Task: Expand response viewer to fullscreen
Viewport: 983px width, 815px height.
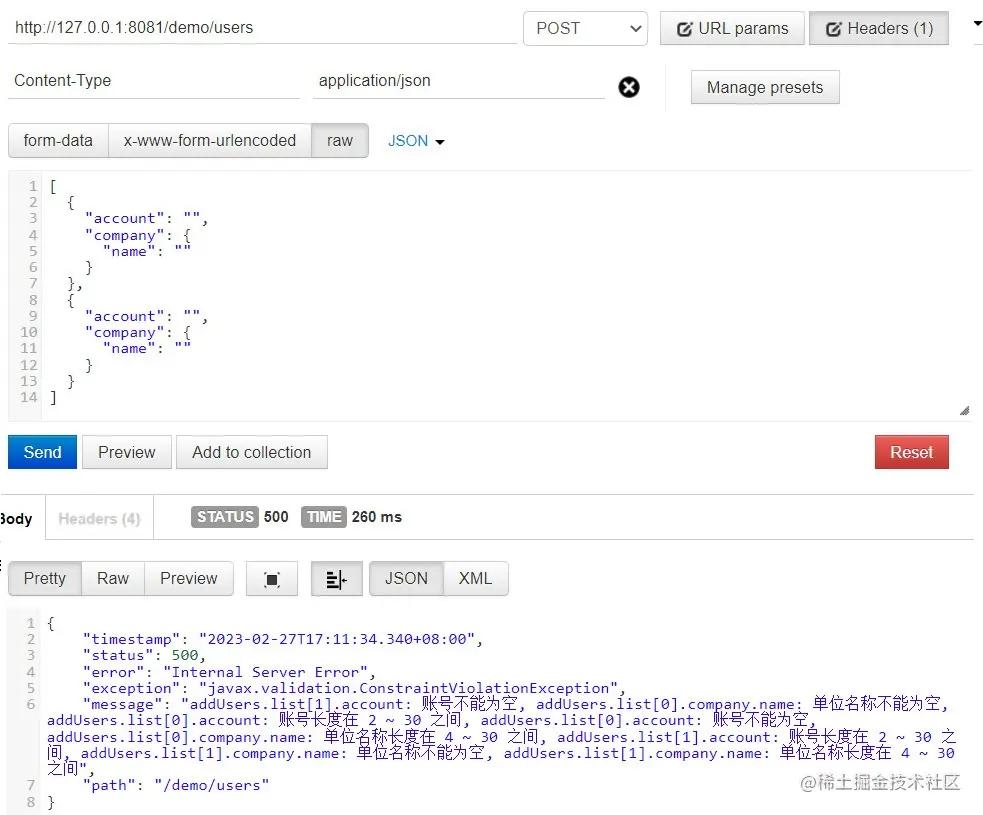Action: pos(271,578)
